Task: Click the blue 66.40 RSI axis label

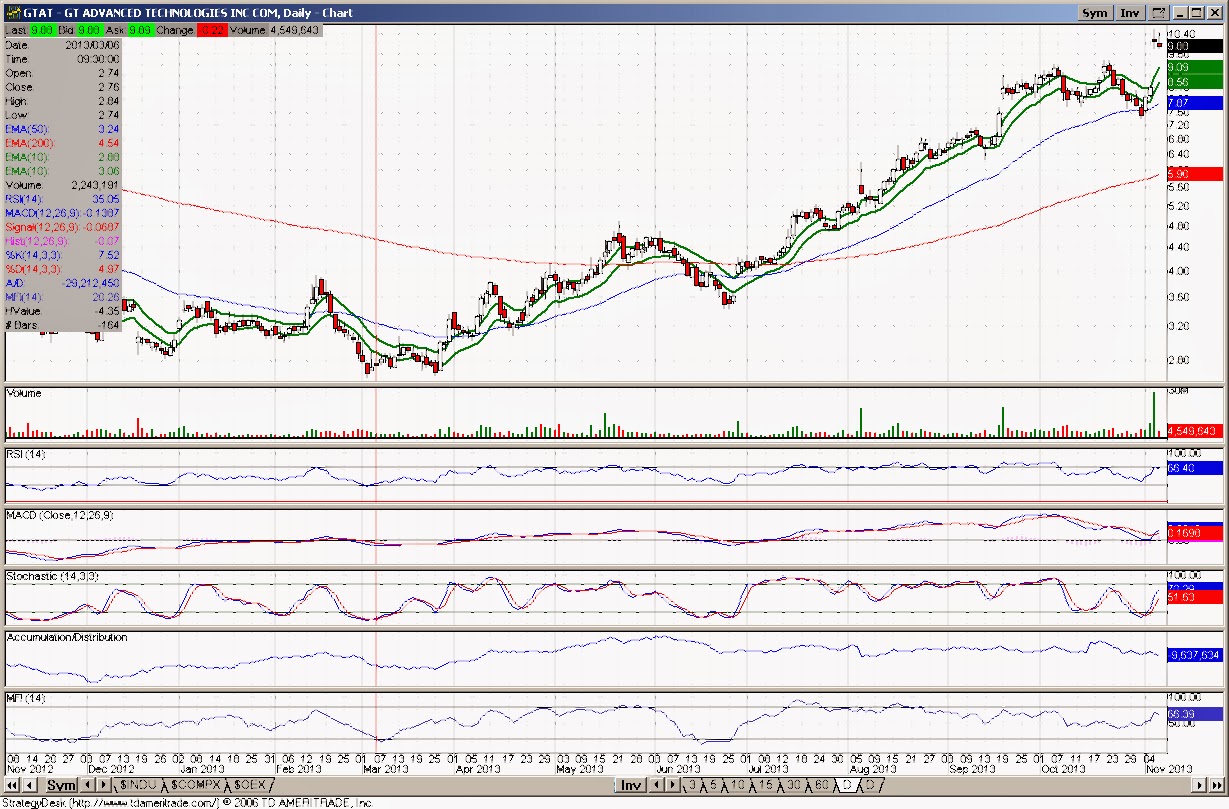Action: (x=1196, y=468)
